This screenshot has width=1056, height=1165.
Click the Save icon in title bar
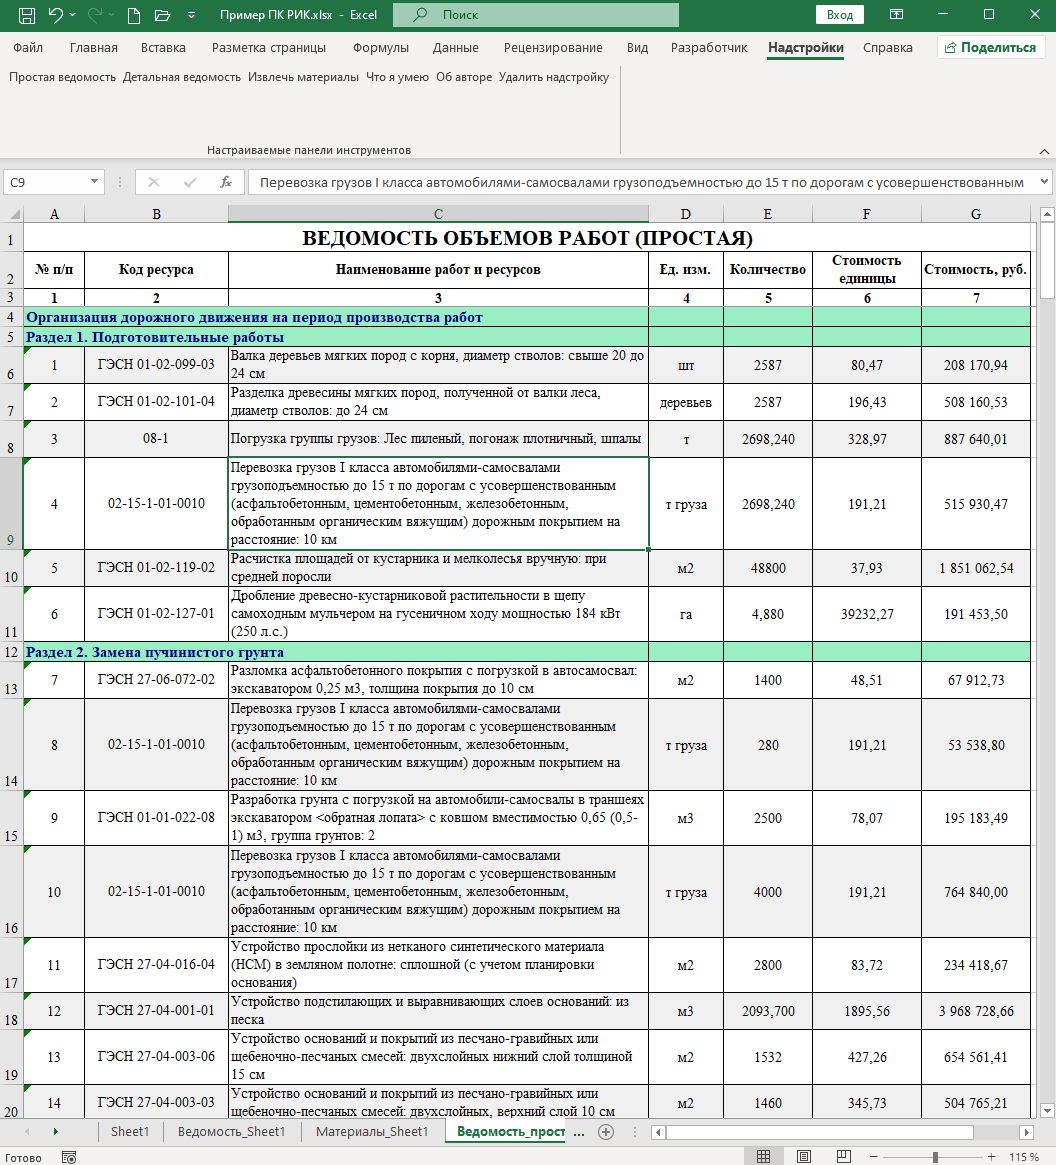pyautogui.click(x=27, y=15)
